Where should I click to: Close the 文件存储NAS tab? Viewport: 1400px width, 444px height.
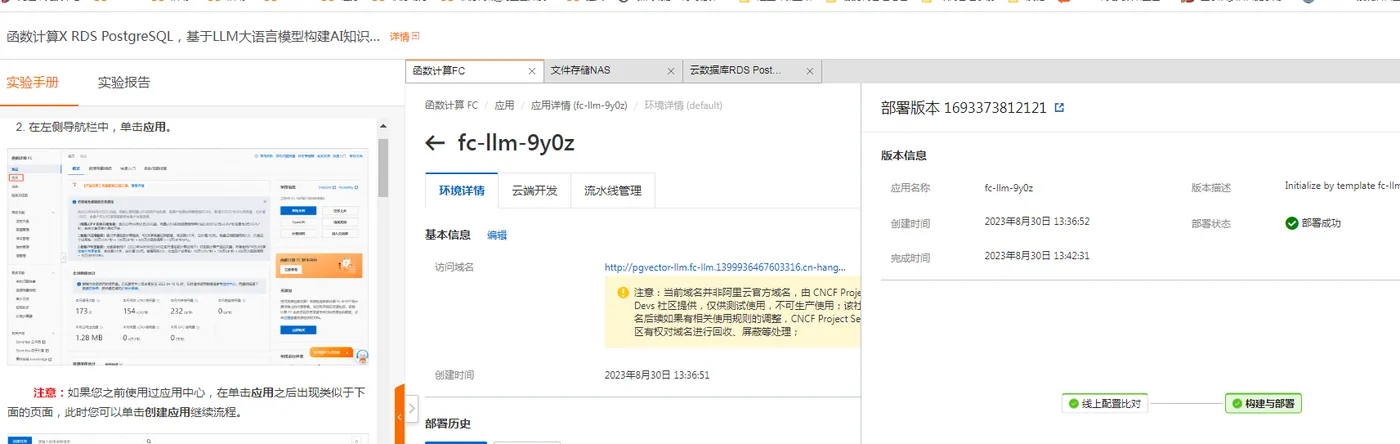coord(671,71)
